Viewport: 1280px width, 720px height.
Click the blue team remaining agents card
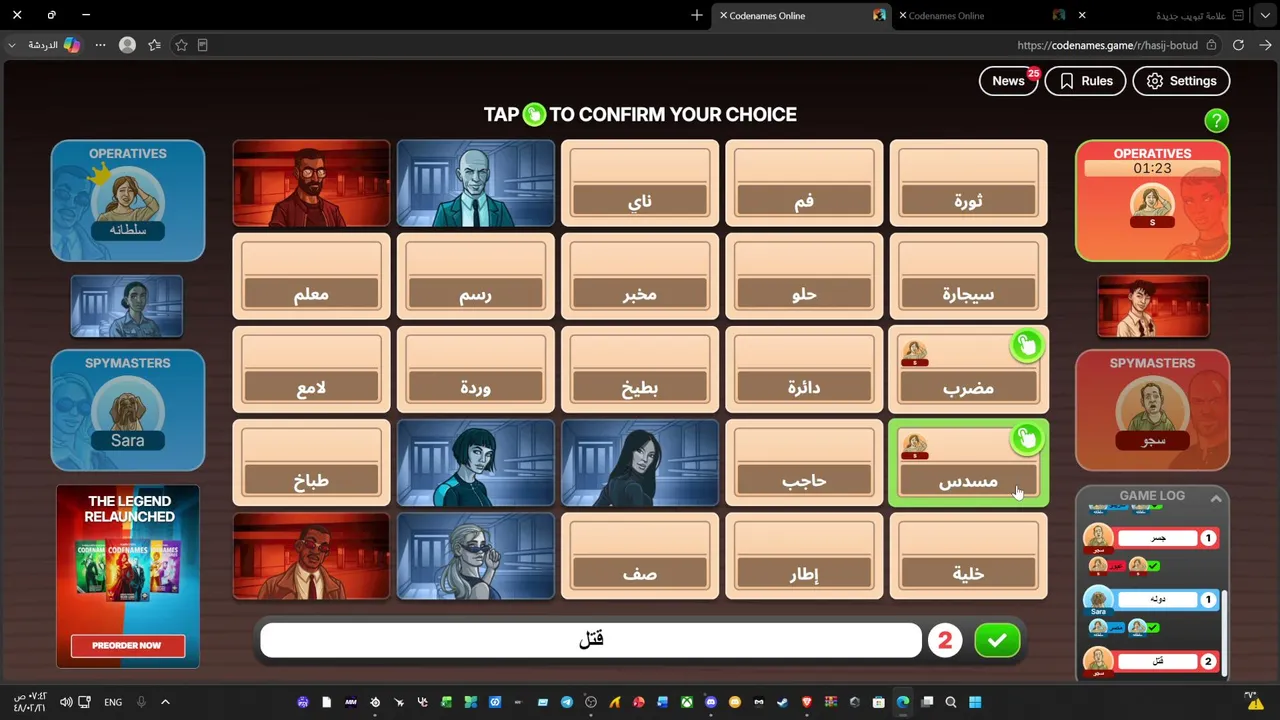[x=127, y=306]
